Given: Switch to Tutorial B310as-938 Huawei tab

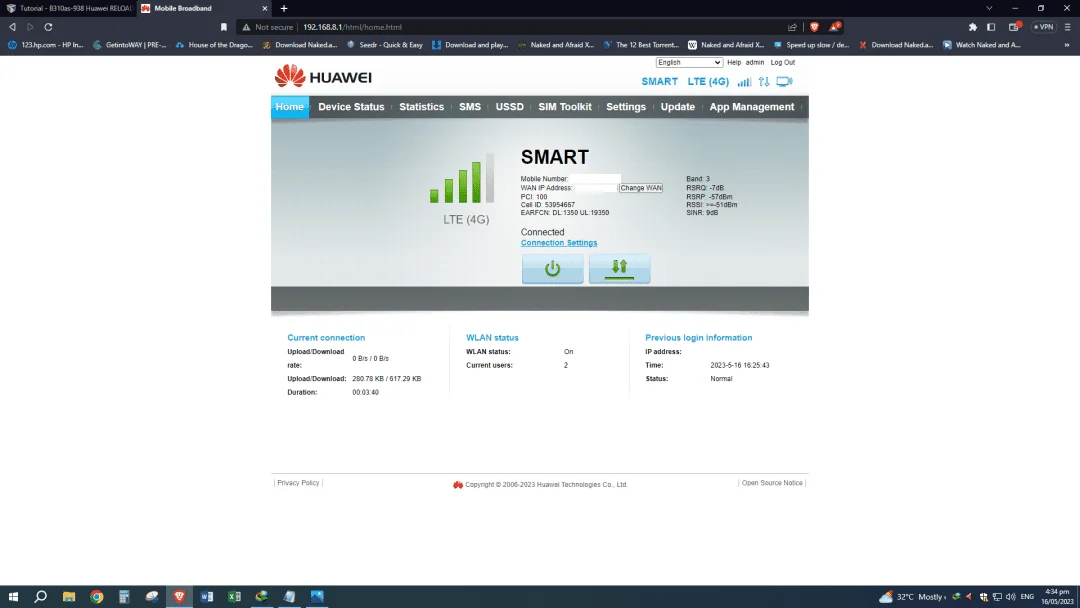Looking at the screenshot, I should tap(69, 8).
